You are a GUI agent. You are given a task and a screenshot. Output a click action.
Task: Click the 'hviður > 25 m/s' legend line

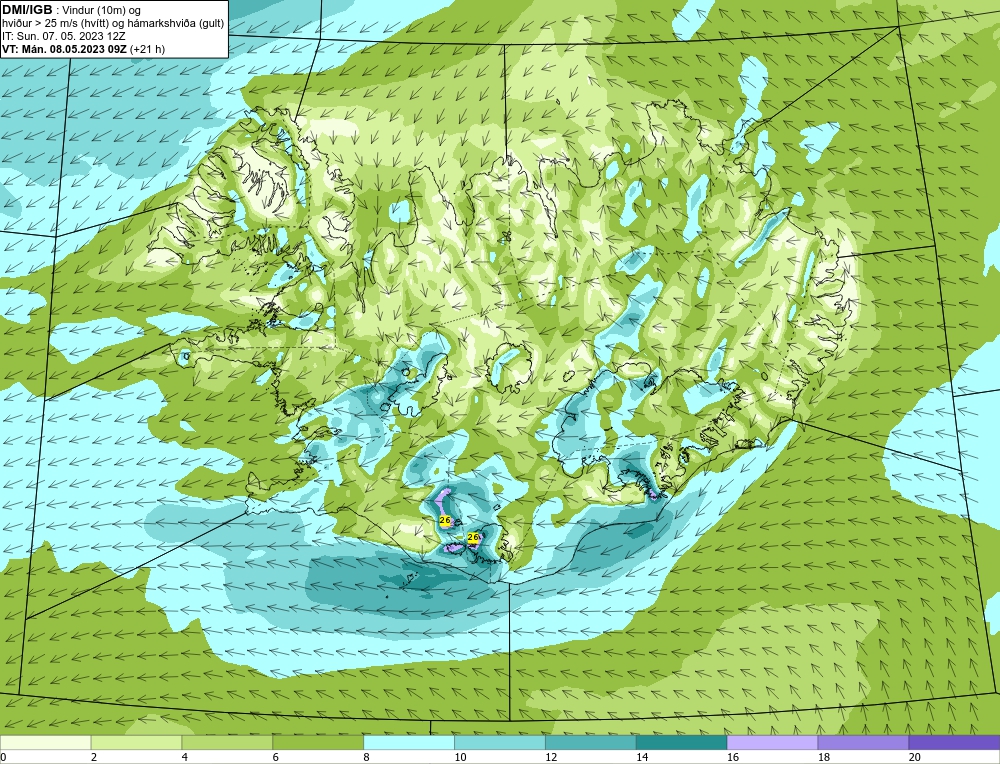pos(113,23)
